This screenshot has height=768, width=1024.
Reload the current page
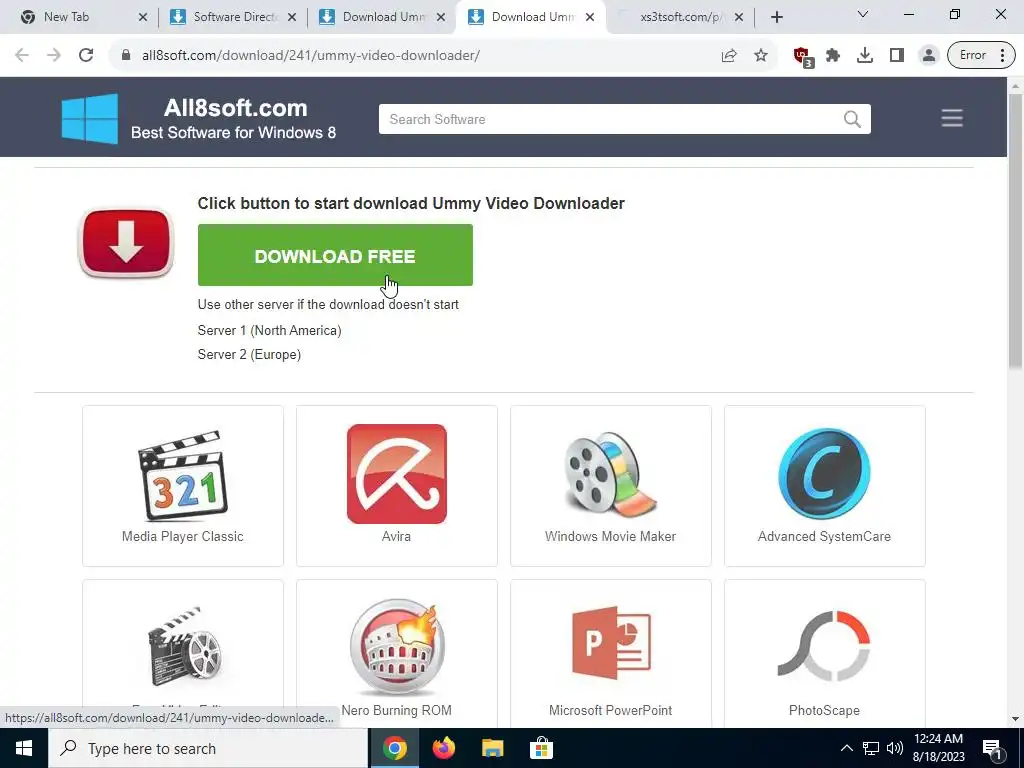coord(86,56)
